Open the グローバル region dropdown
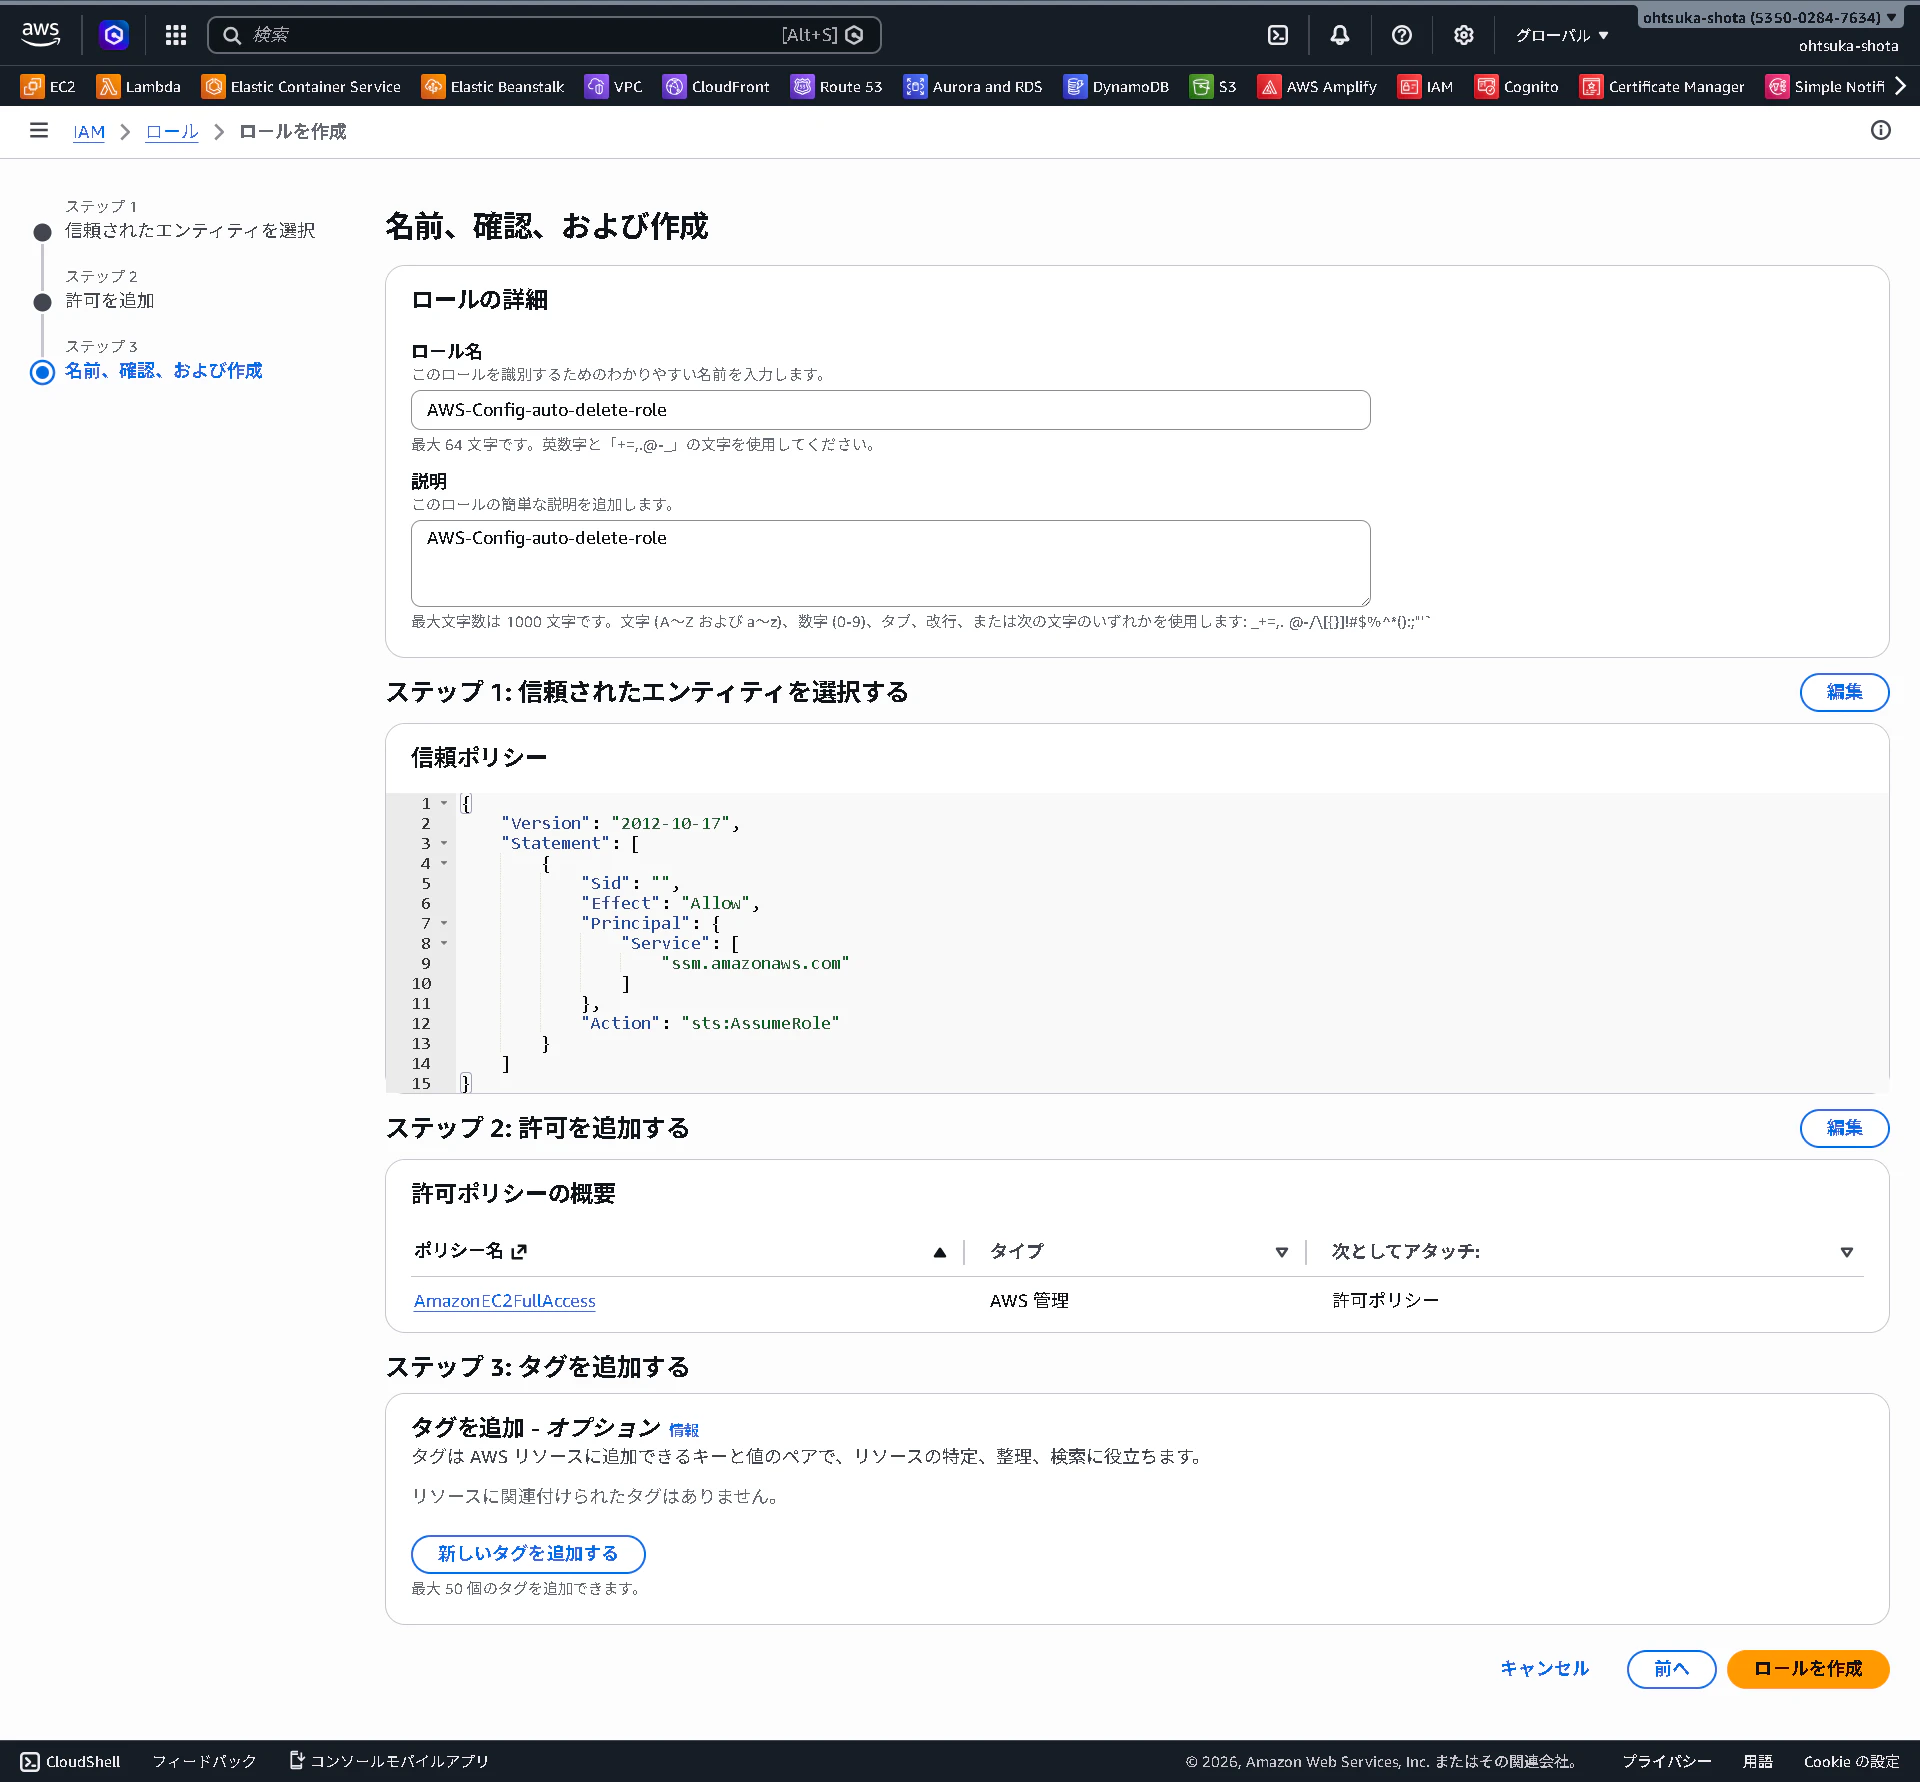The height and width of the screenshot is (1782, 1920). coord(1562,35)
